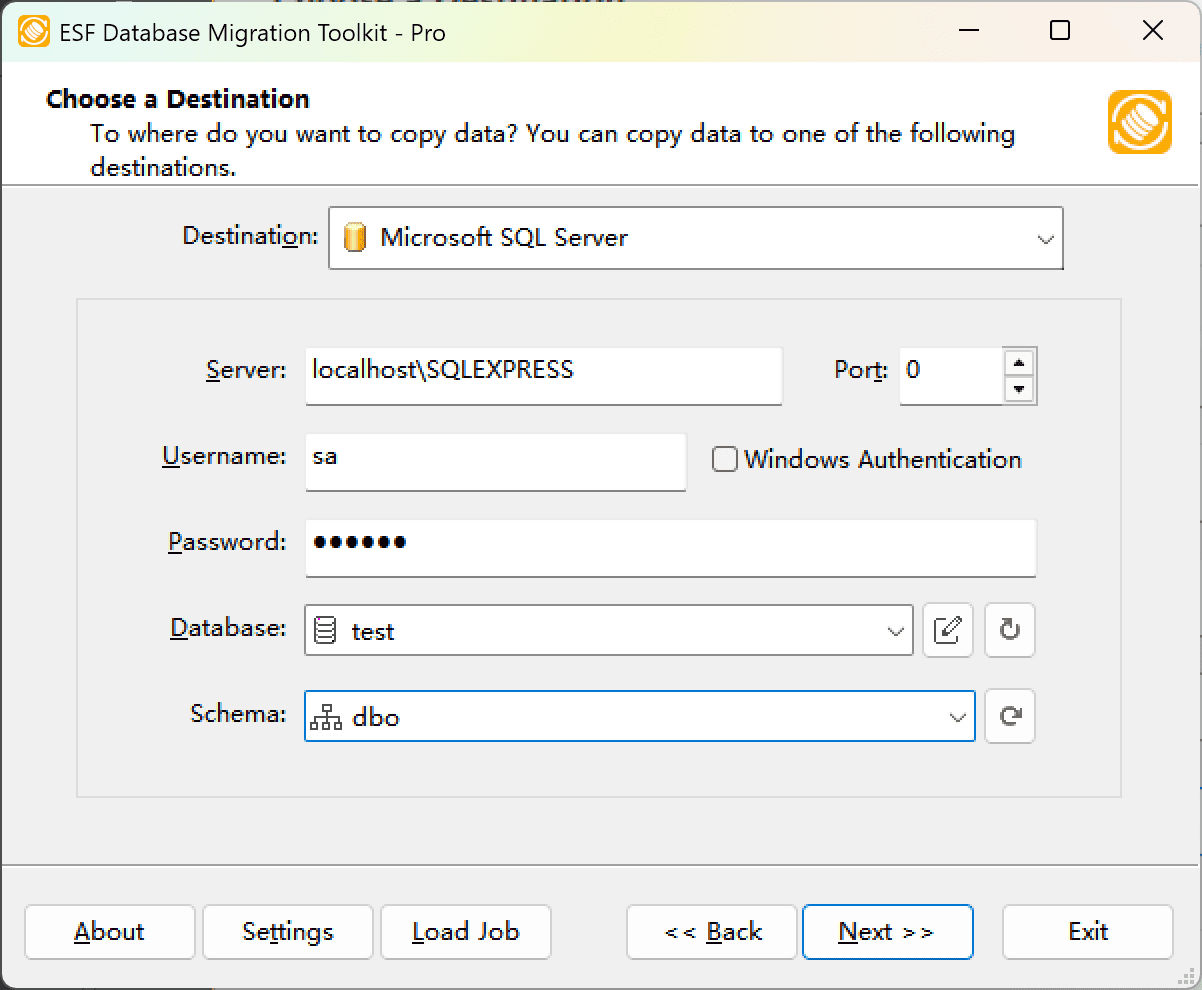
Task: Open the database editor with pencil icon
Action: 947,630
